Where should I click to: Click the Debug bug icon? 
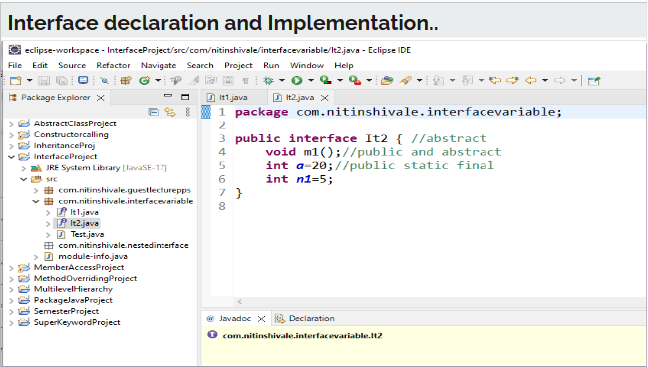click(x=269, y=81)
